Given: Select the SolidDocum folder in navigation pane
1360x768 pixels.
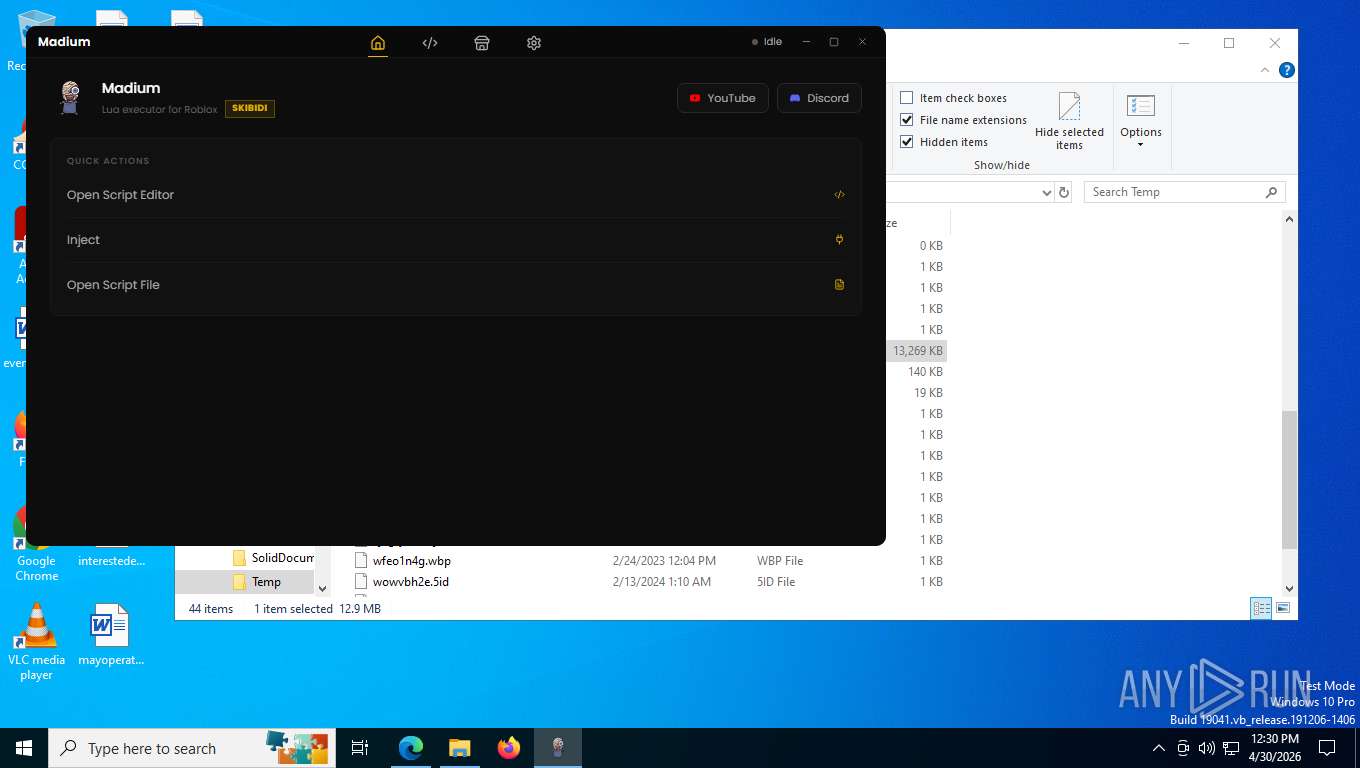Looking at the screenshot, I should click(x=272, y=558).
